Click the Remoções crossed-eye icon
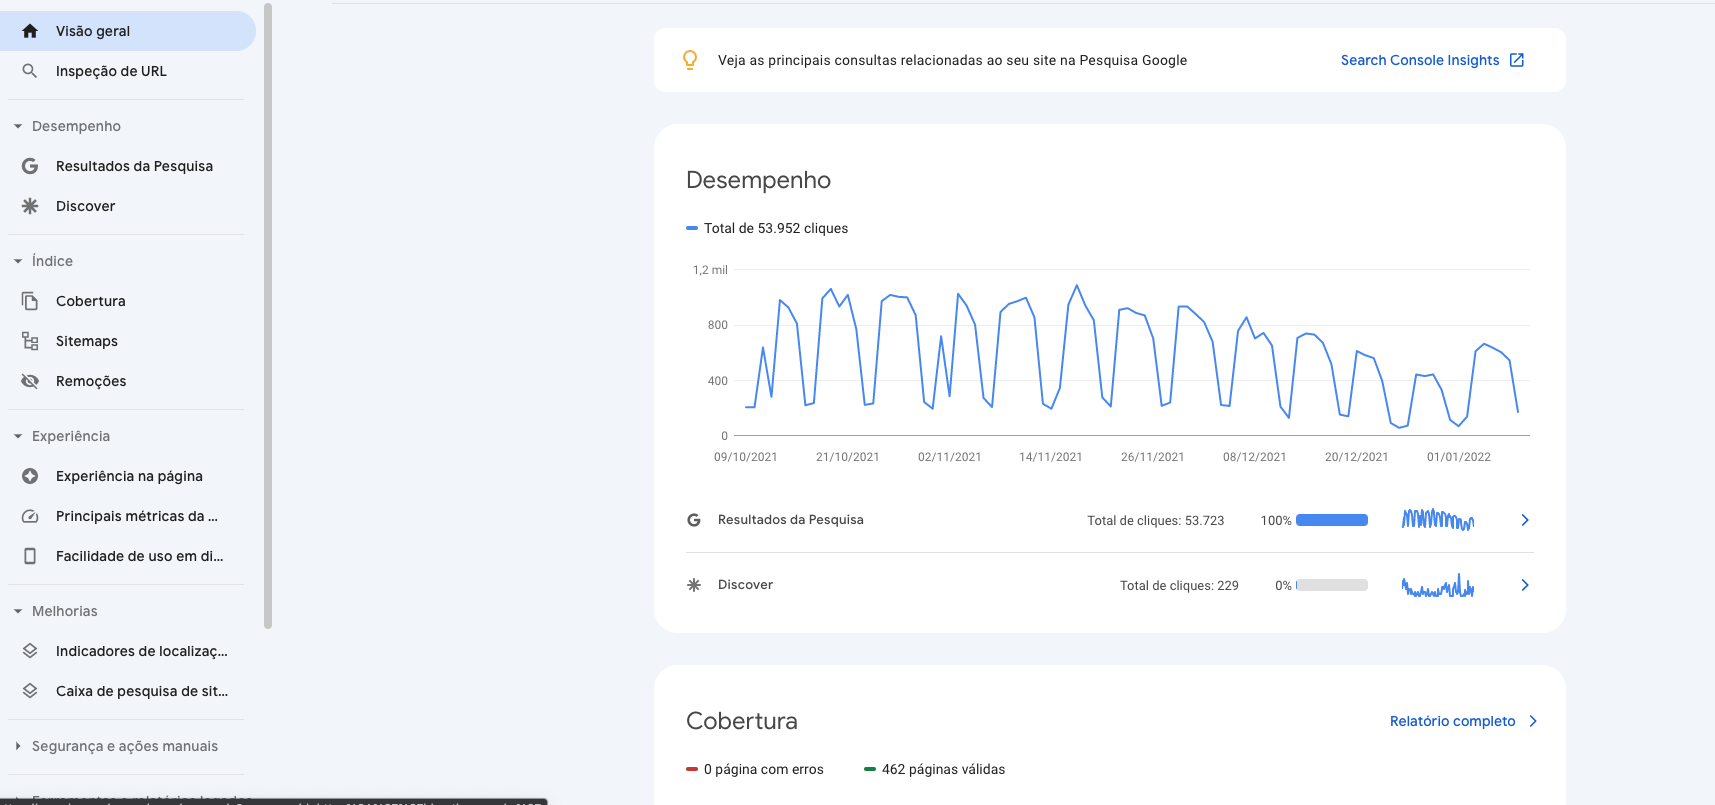The image size is (1715, 805). (30, 381)
